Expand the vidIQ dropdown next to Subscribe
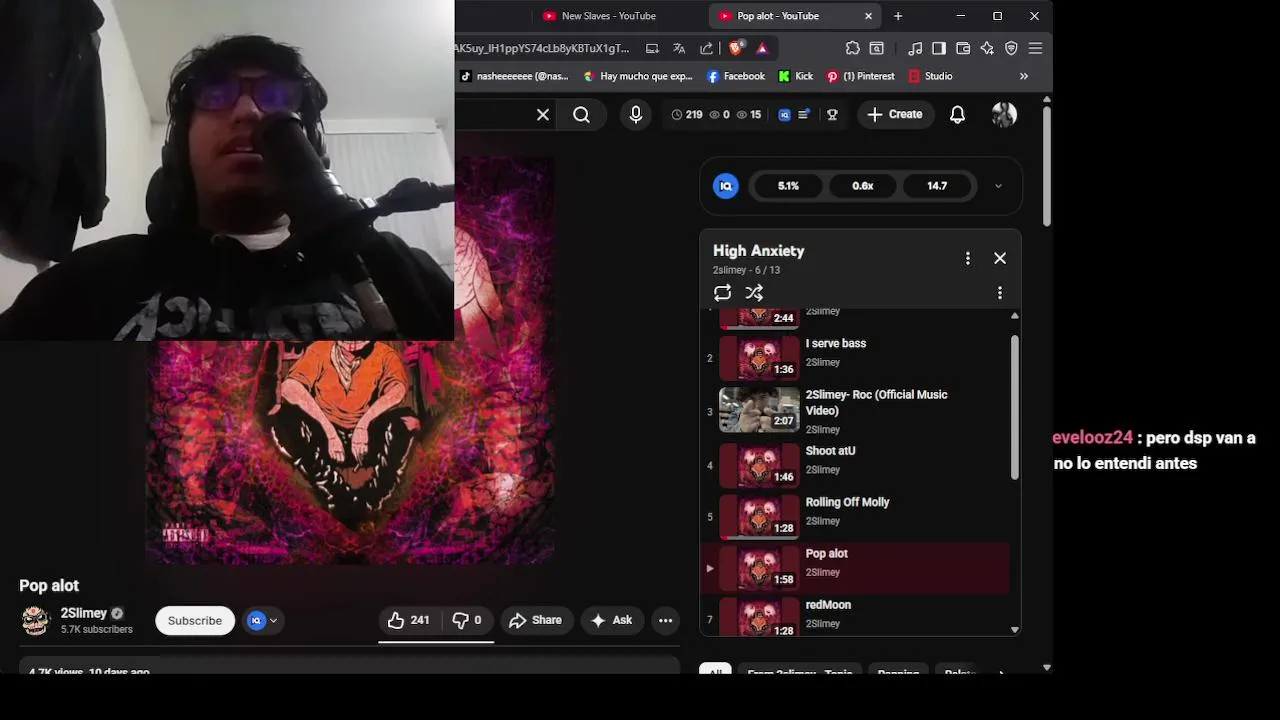 (263, 620)
